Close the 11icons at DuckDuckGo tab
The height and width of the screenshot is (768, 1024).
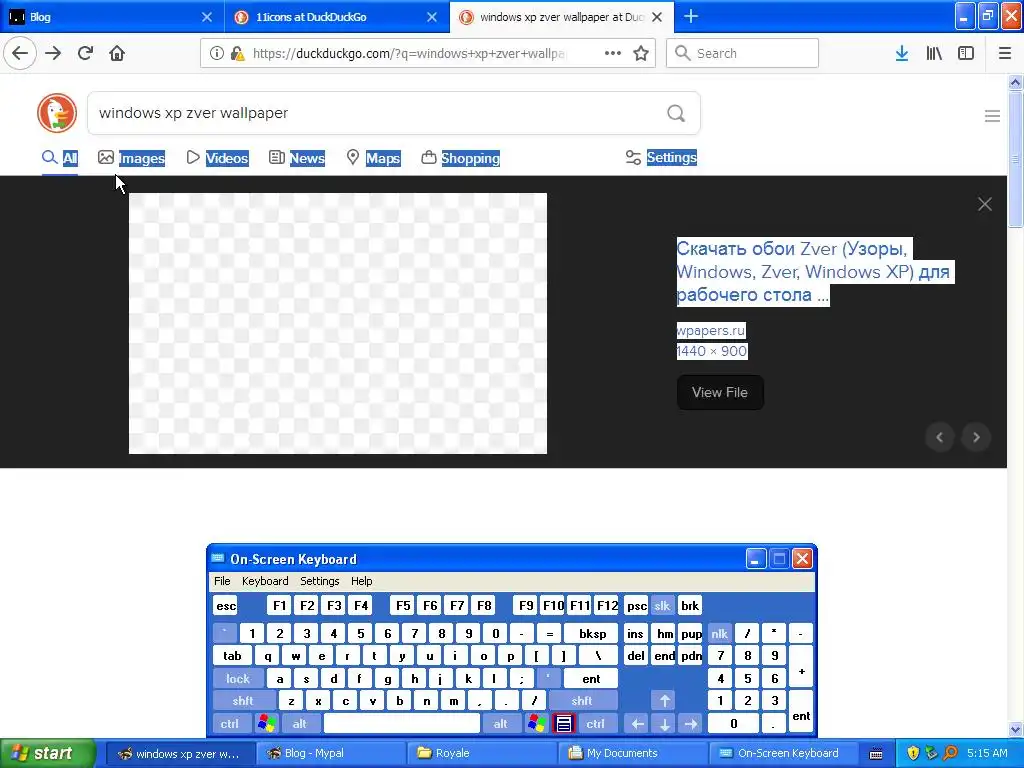(x=432, y=17)
